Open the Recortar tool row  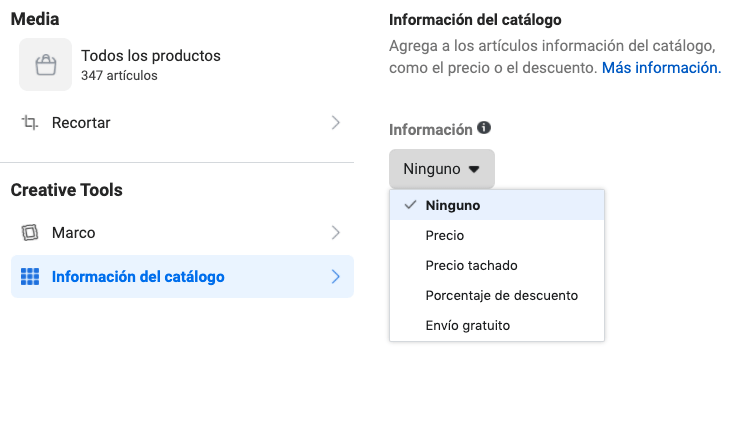pyautogui.click(x=182, y=123)
